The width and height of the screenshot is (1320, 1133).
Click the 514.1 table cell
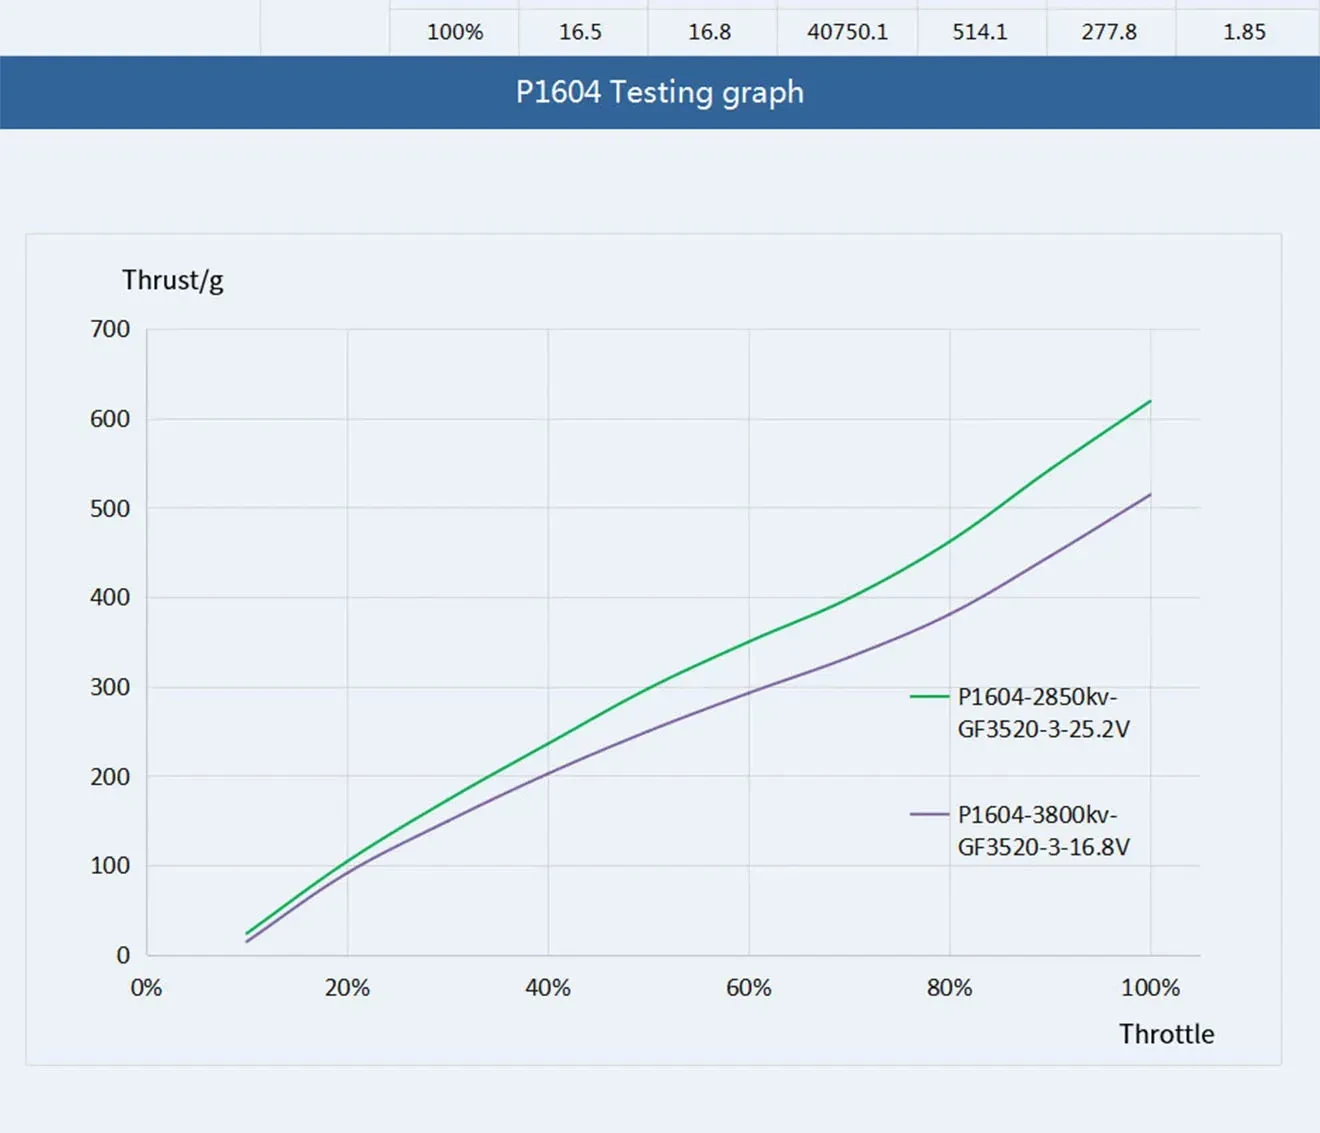980,32
